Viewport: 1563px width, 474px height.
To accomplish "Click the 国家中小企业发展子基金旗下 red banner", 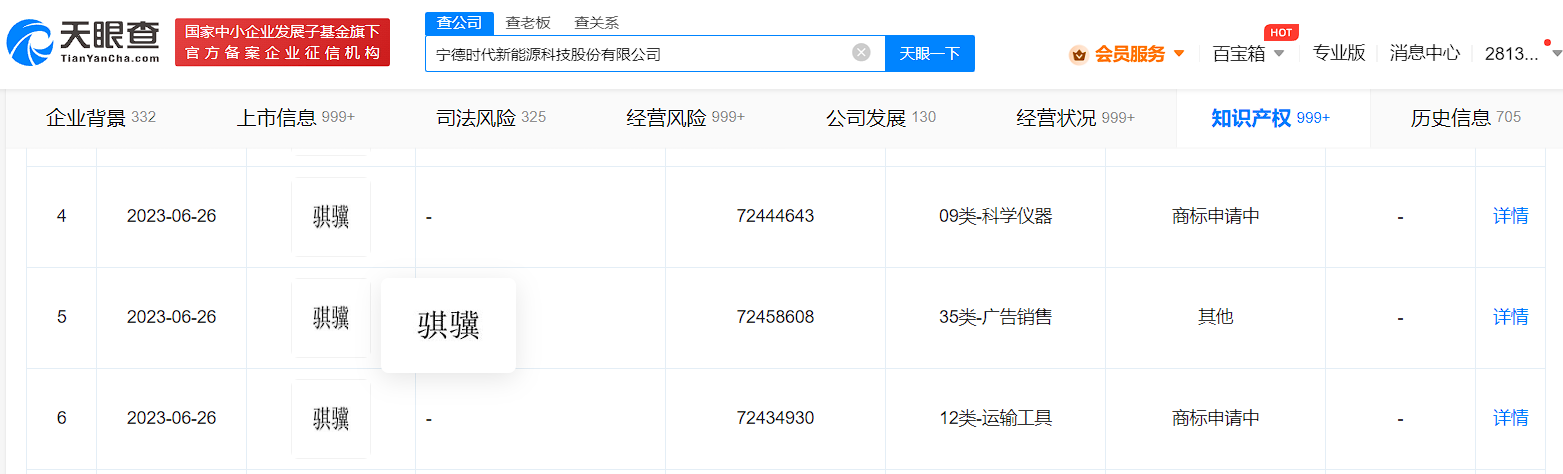I will (x=282, y=43).
